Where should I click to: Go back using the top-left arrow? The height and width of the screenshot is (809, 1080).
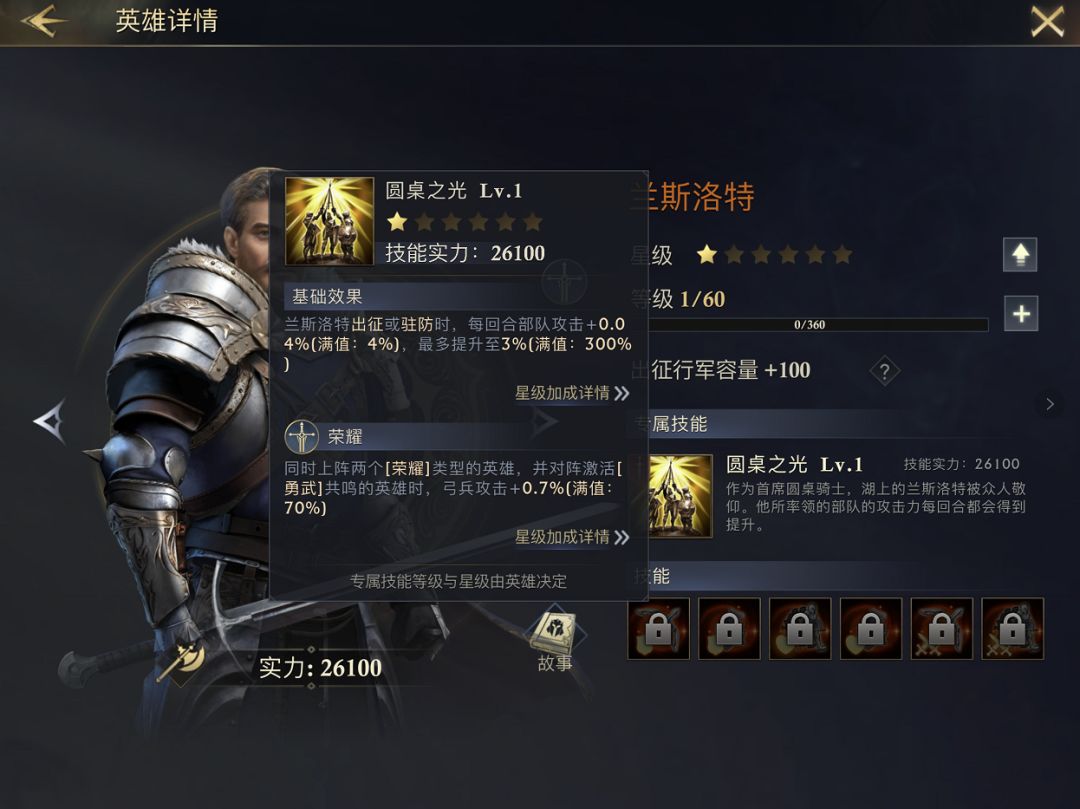click(x=44, y=21)
